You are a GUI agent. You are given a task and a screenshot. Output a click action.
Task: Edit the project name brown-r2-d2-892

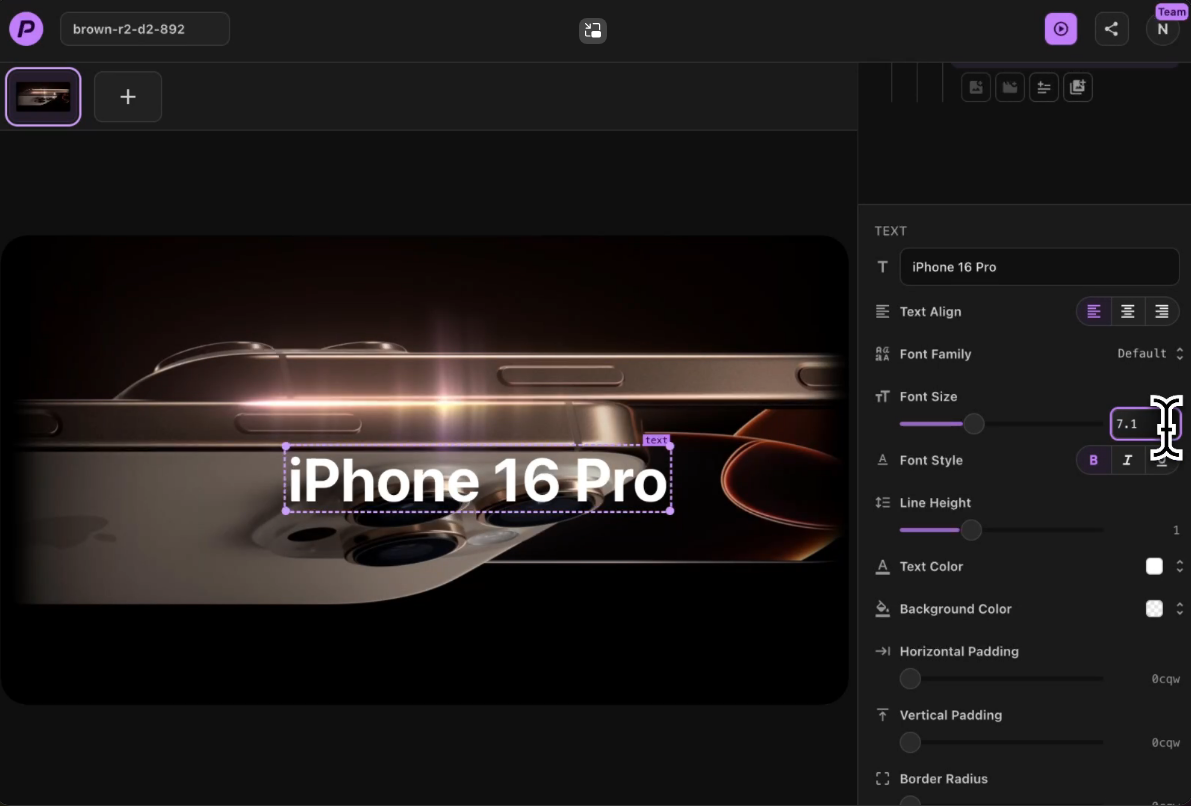pyautogui.click(x=144, y=29)
